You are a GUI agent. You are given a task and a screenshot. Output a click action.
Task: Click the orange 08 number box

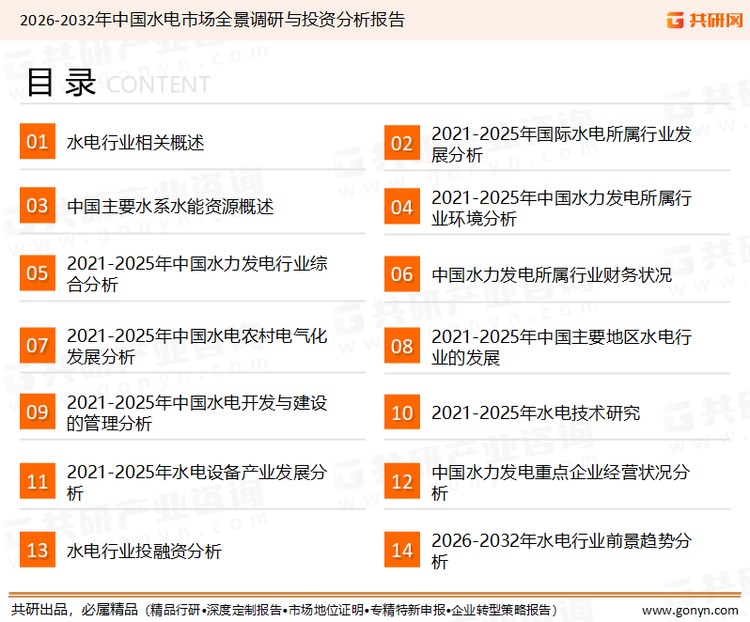click(402, 345)
